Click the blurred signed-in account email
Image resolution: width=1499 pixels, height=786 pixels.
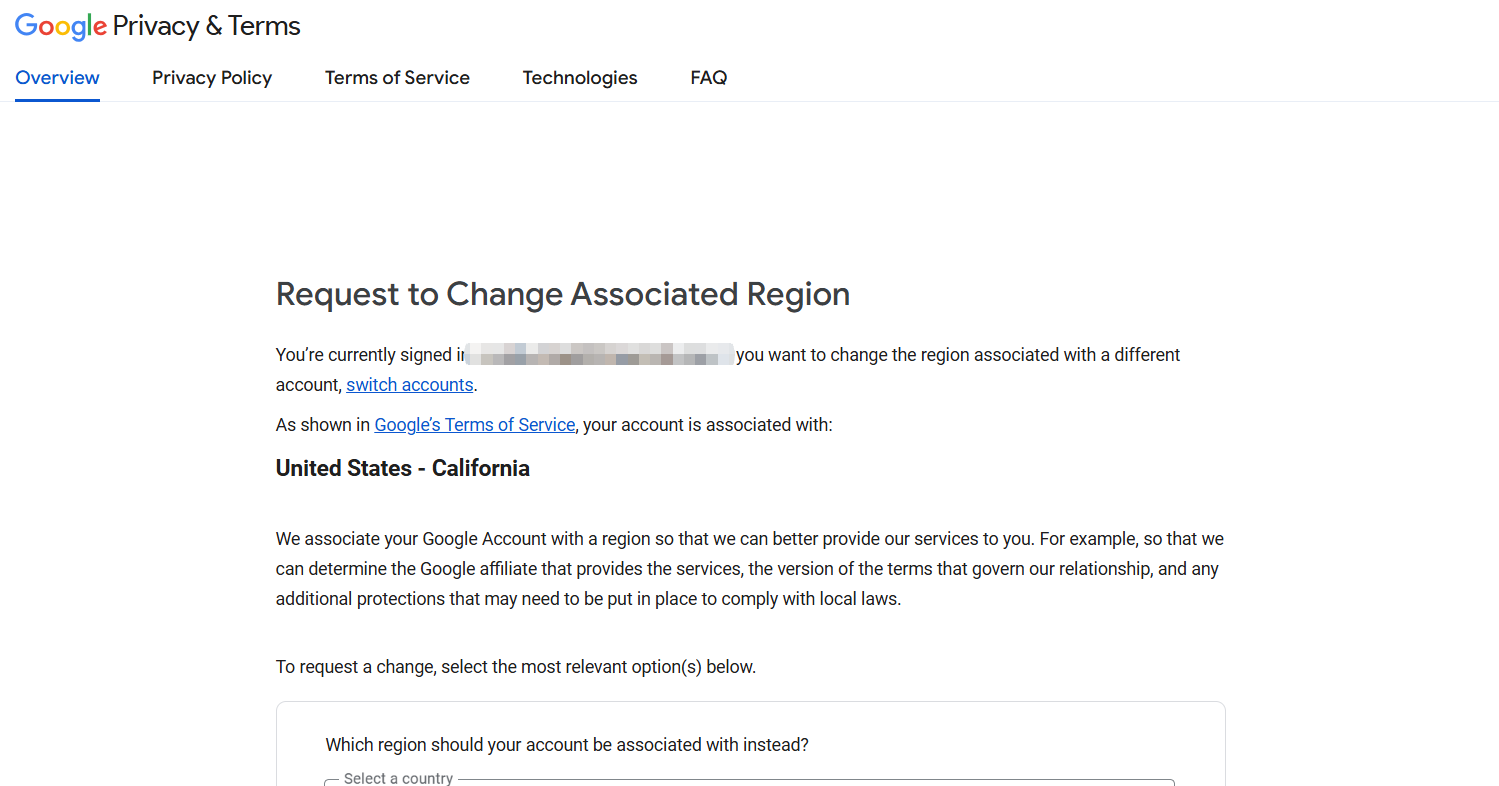point(600,355)
